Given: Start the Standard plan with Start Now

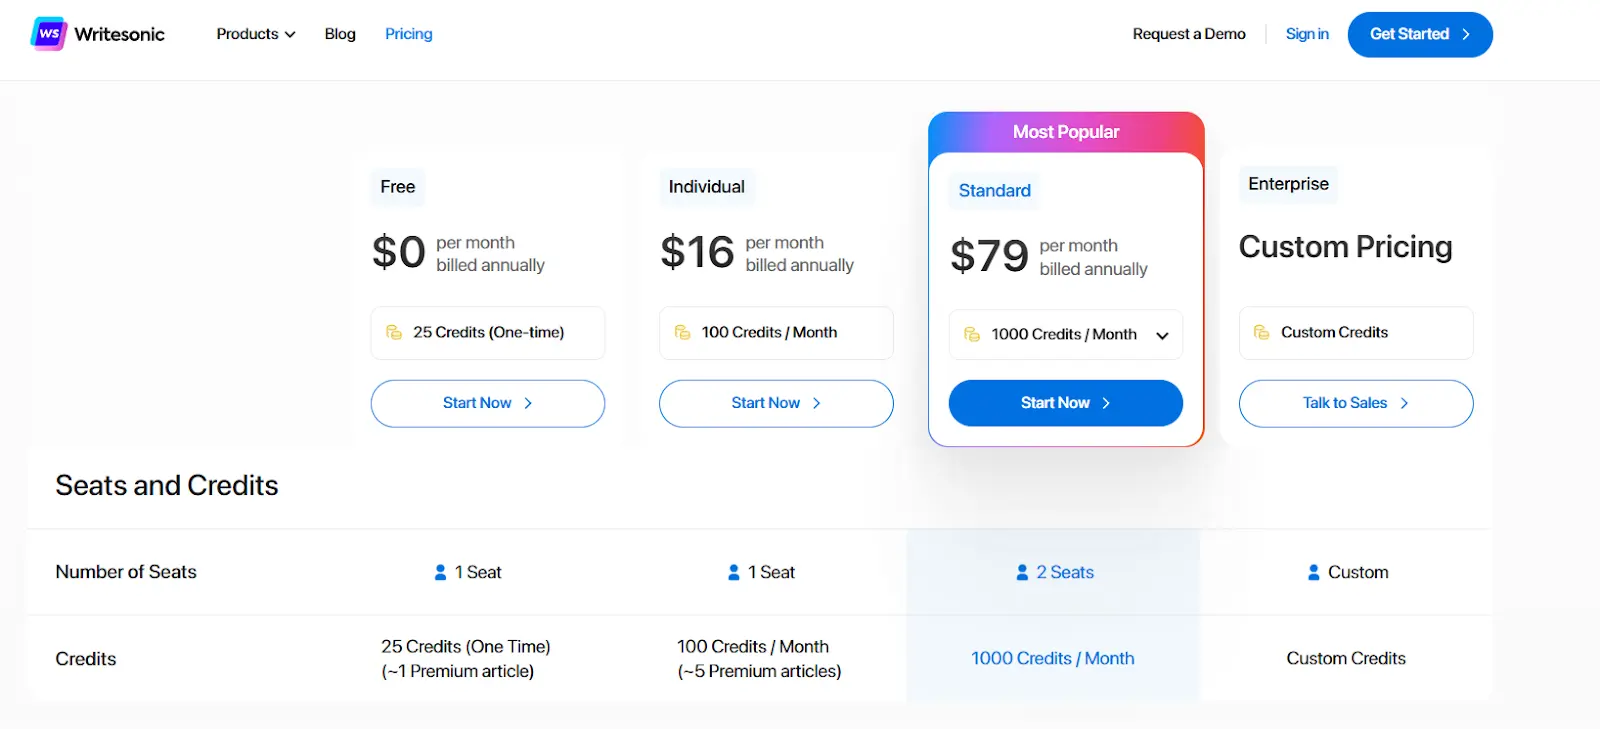Looking at the screenshot, I should (x=1066, y=403).
